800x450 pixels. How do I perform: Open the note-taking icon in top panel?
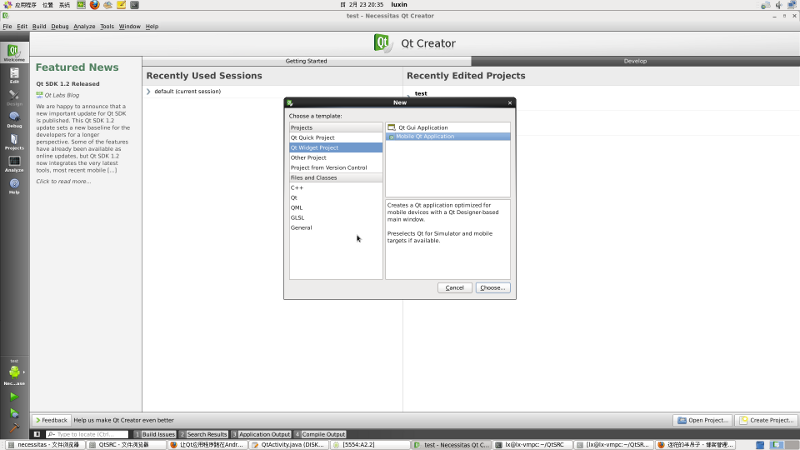coord(121,5)
